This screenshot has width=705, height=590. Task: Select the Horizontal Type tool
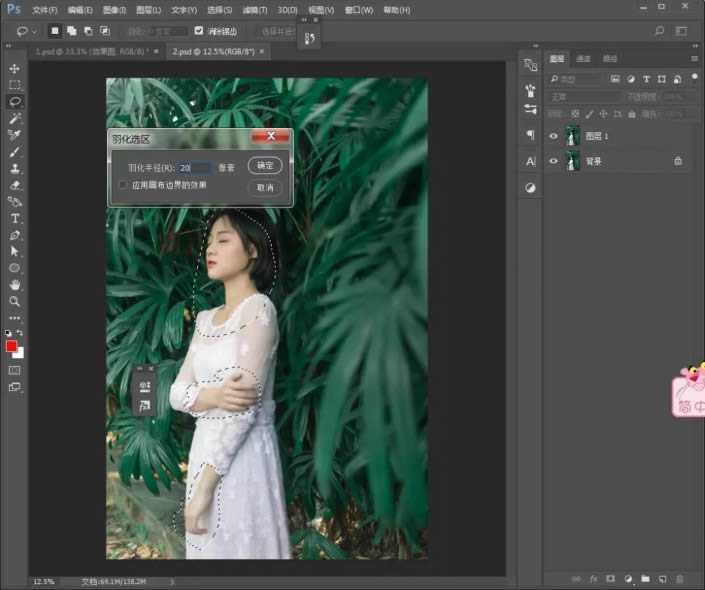(15, 218)
